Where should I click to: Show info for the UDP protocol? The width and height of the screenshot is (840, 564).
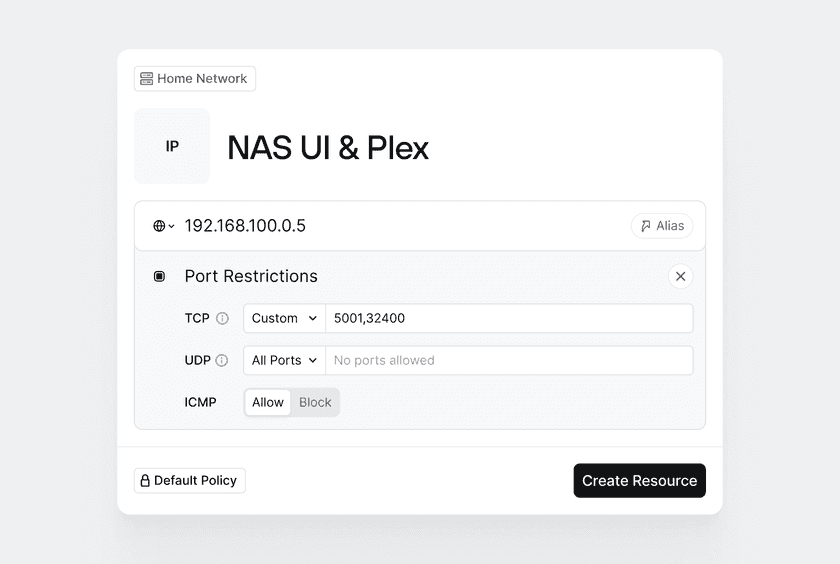[222, 360]
